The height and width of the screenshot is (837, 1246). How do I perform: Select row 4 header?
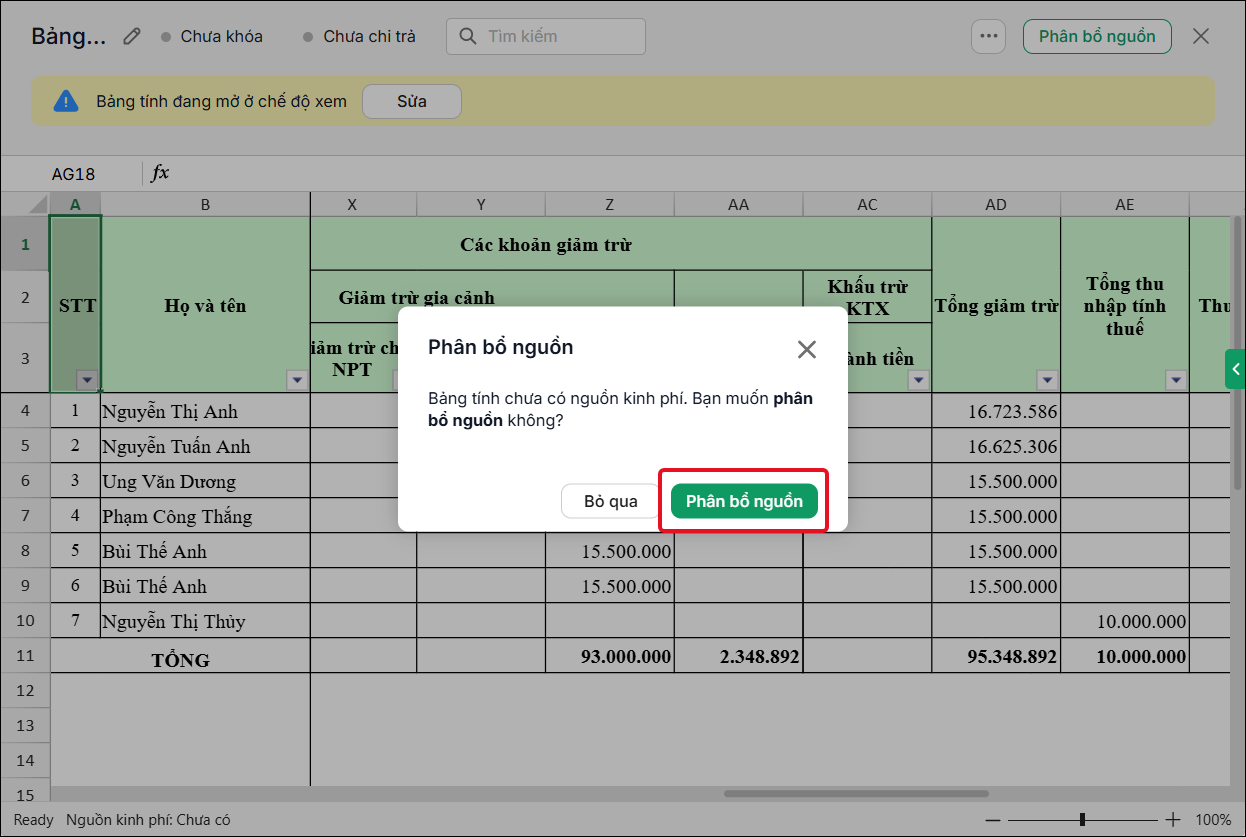click(x=25, y=411)
